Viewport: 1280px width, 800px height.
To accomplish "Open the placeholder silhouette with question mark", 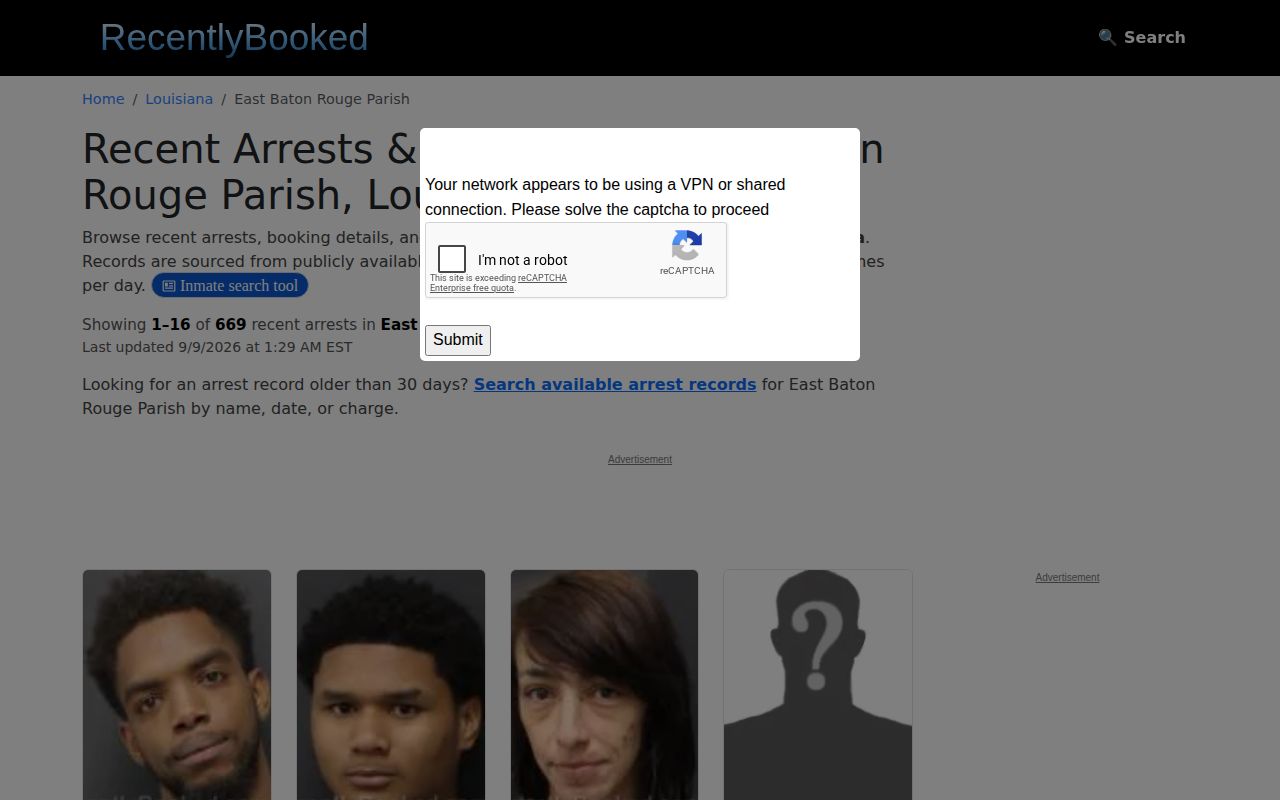I will coord(818,685).
